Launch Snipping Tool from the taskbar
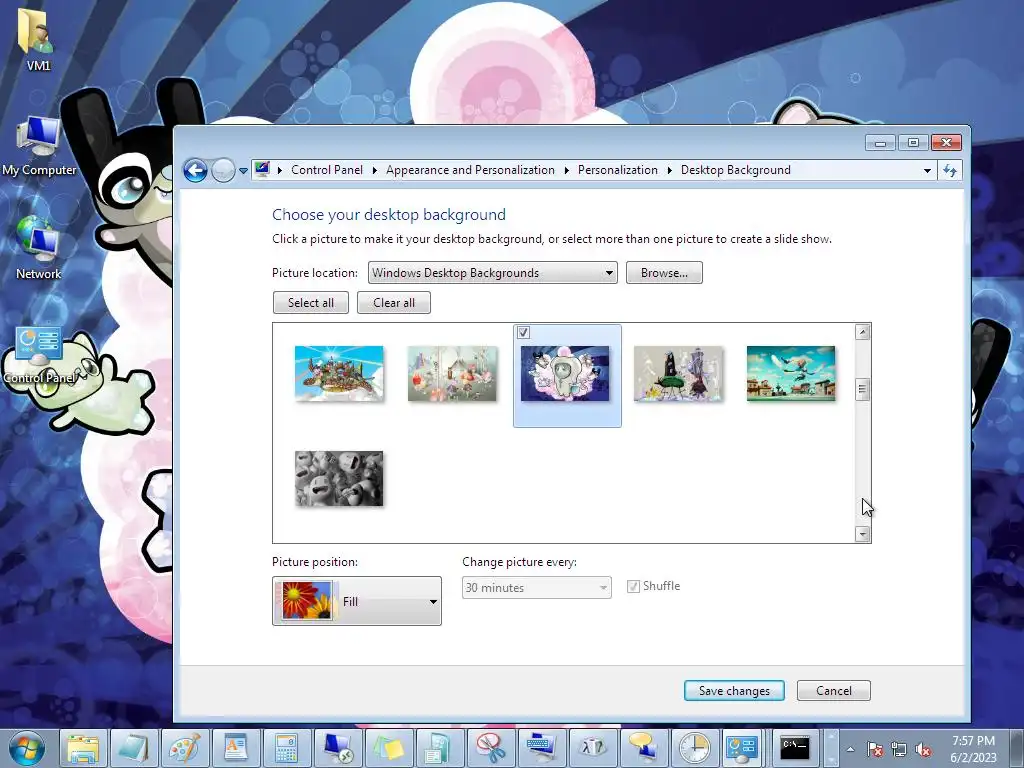This screenshot has height=768, width=1024. pos(490,748)
